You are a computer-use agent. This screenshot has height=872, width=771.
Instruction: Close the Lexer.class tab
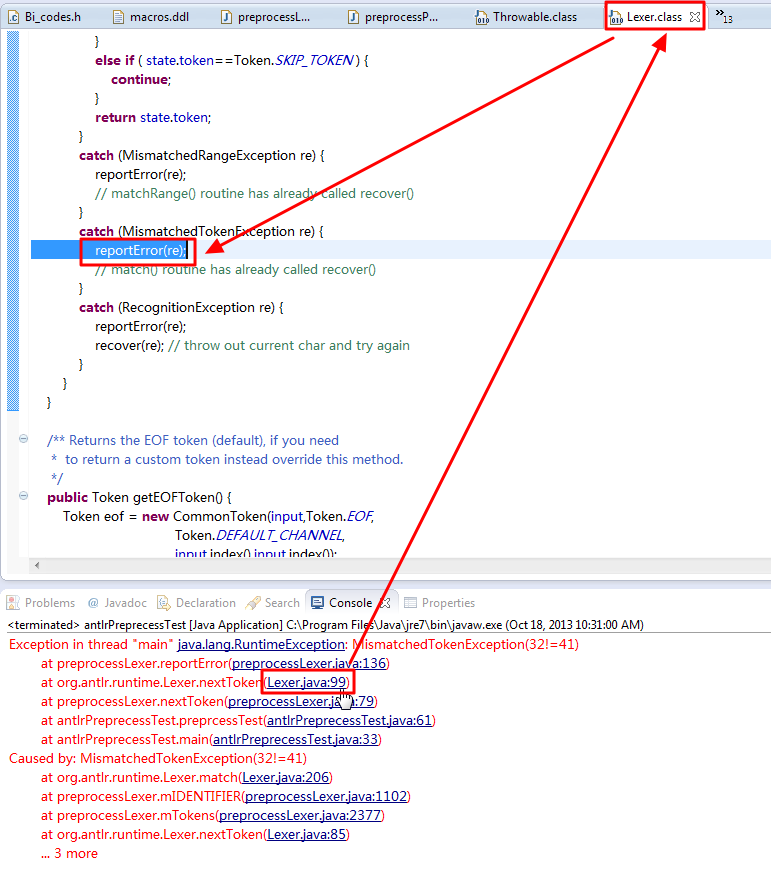point(695,17)
